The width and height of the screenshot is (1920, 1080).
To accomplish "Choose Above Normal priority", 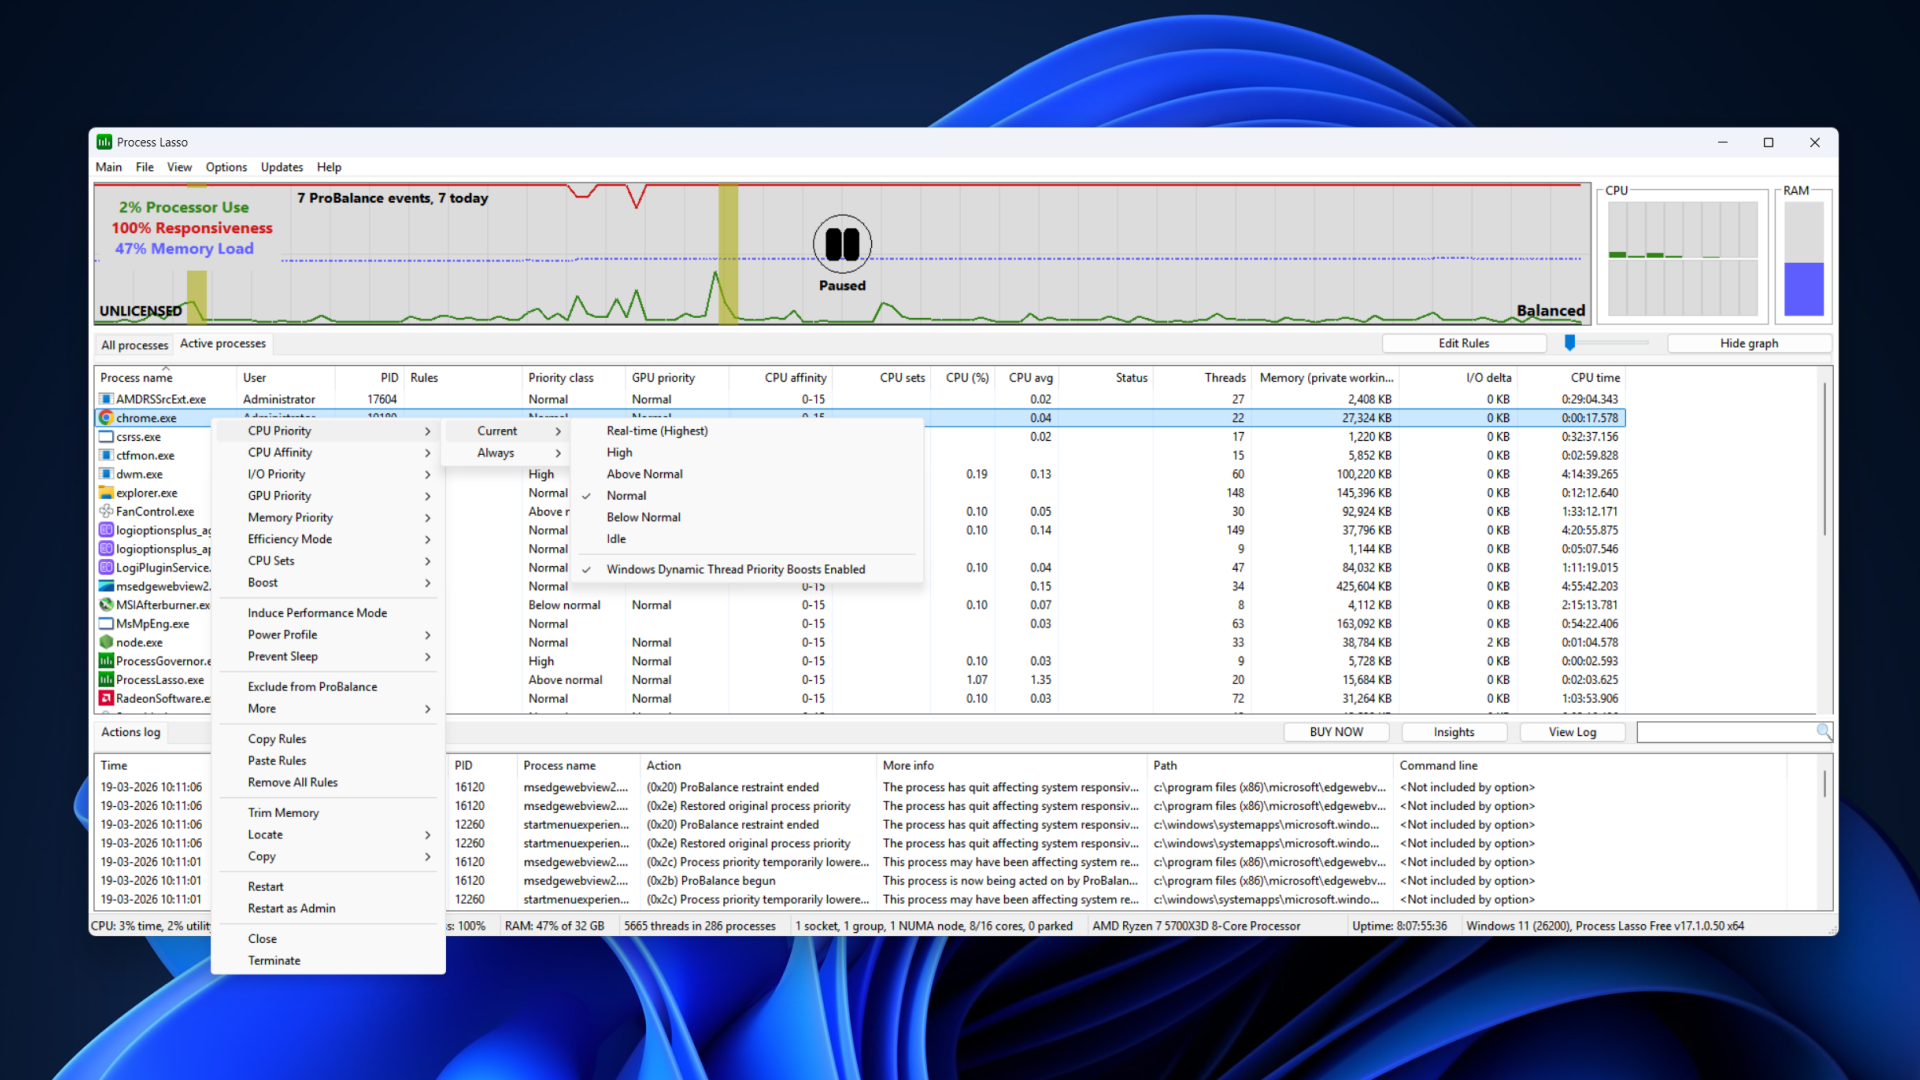I will [746, 474].
